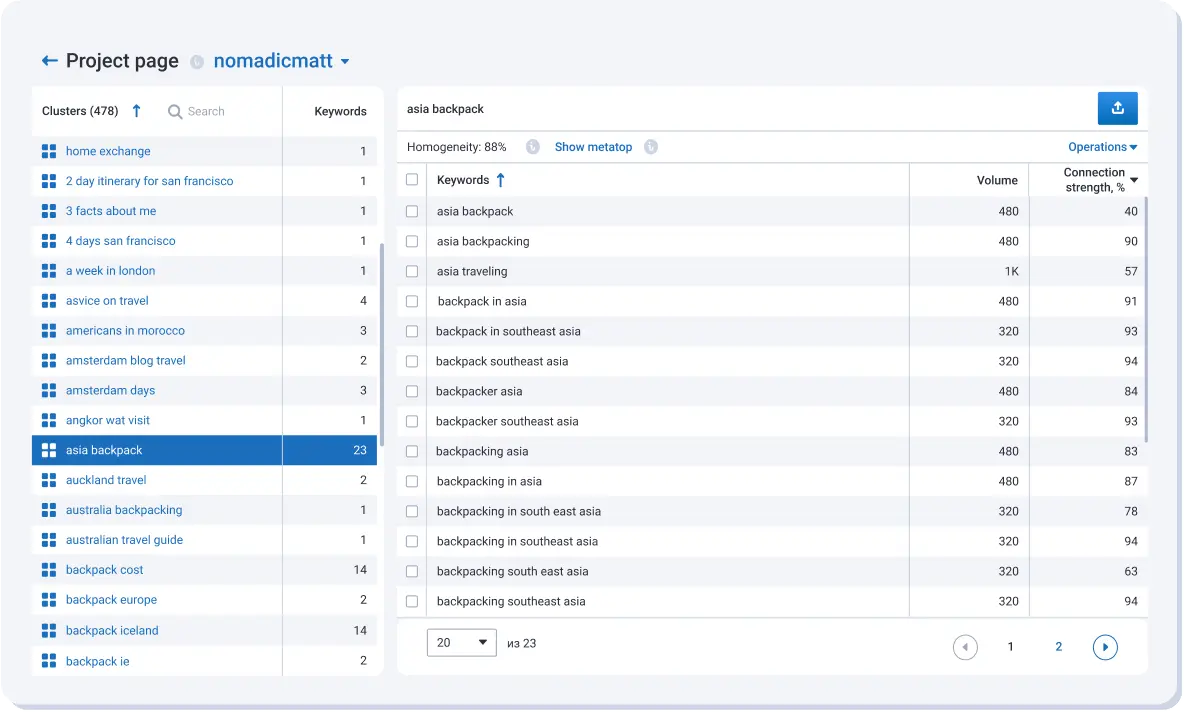1184x712 pixels.
Task: Click the grid icon beside home exchange cluster
Action: click(x=48, y=151)
